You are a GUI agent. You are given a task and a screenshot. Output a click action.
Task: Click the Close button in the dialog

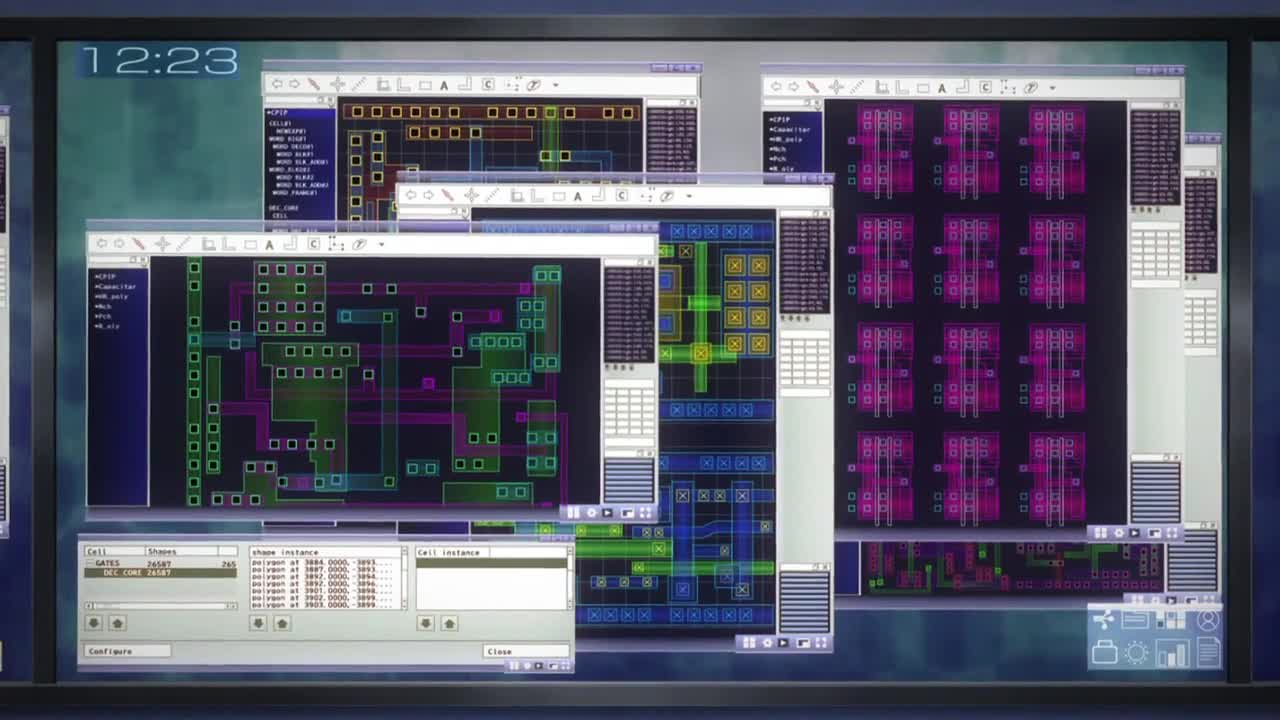(525, 651)
